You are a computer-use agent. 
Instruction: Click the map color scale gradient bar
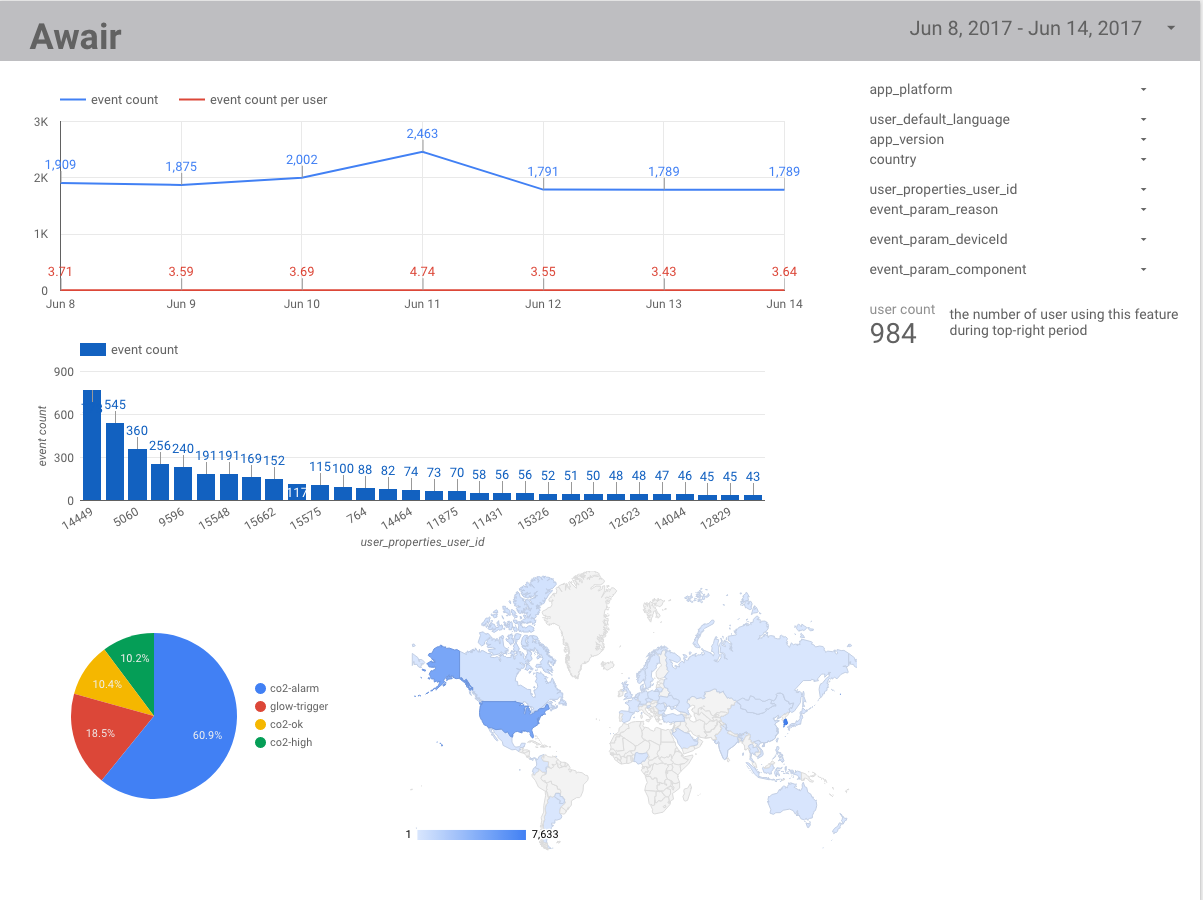(x=471, y=834)
